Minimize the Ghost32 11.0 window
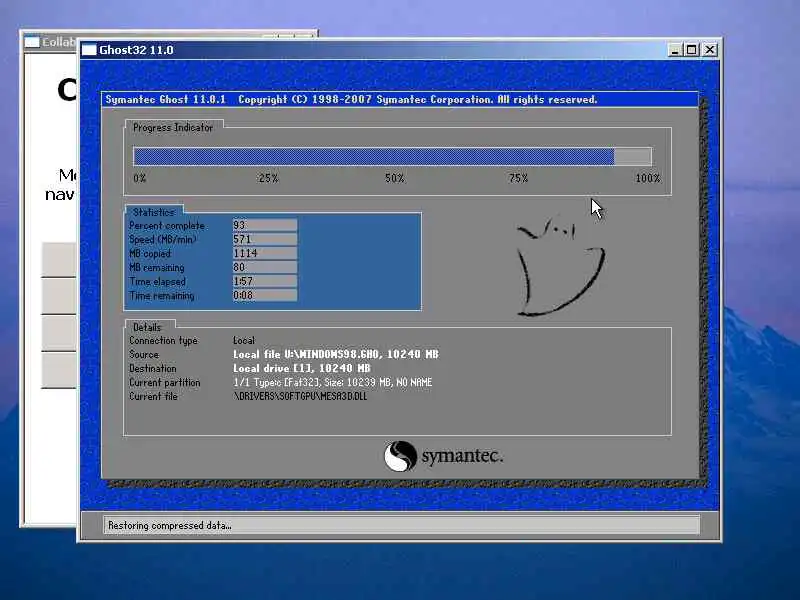The image size is (800, 600). 674,50
